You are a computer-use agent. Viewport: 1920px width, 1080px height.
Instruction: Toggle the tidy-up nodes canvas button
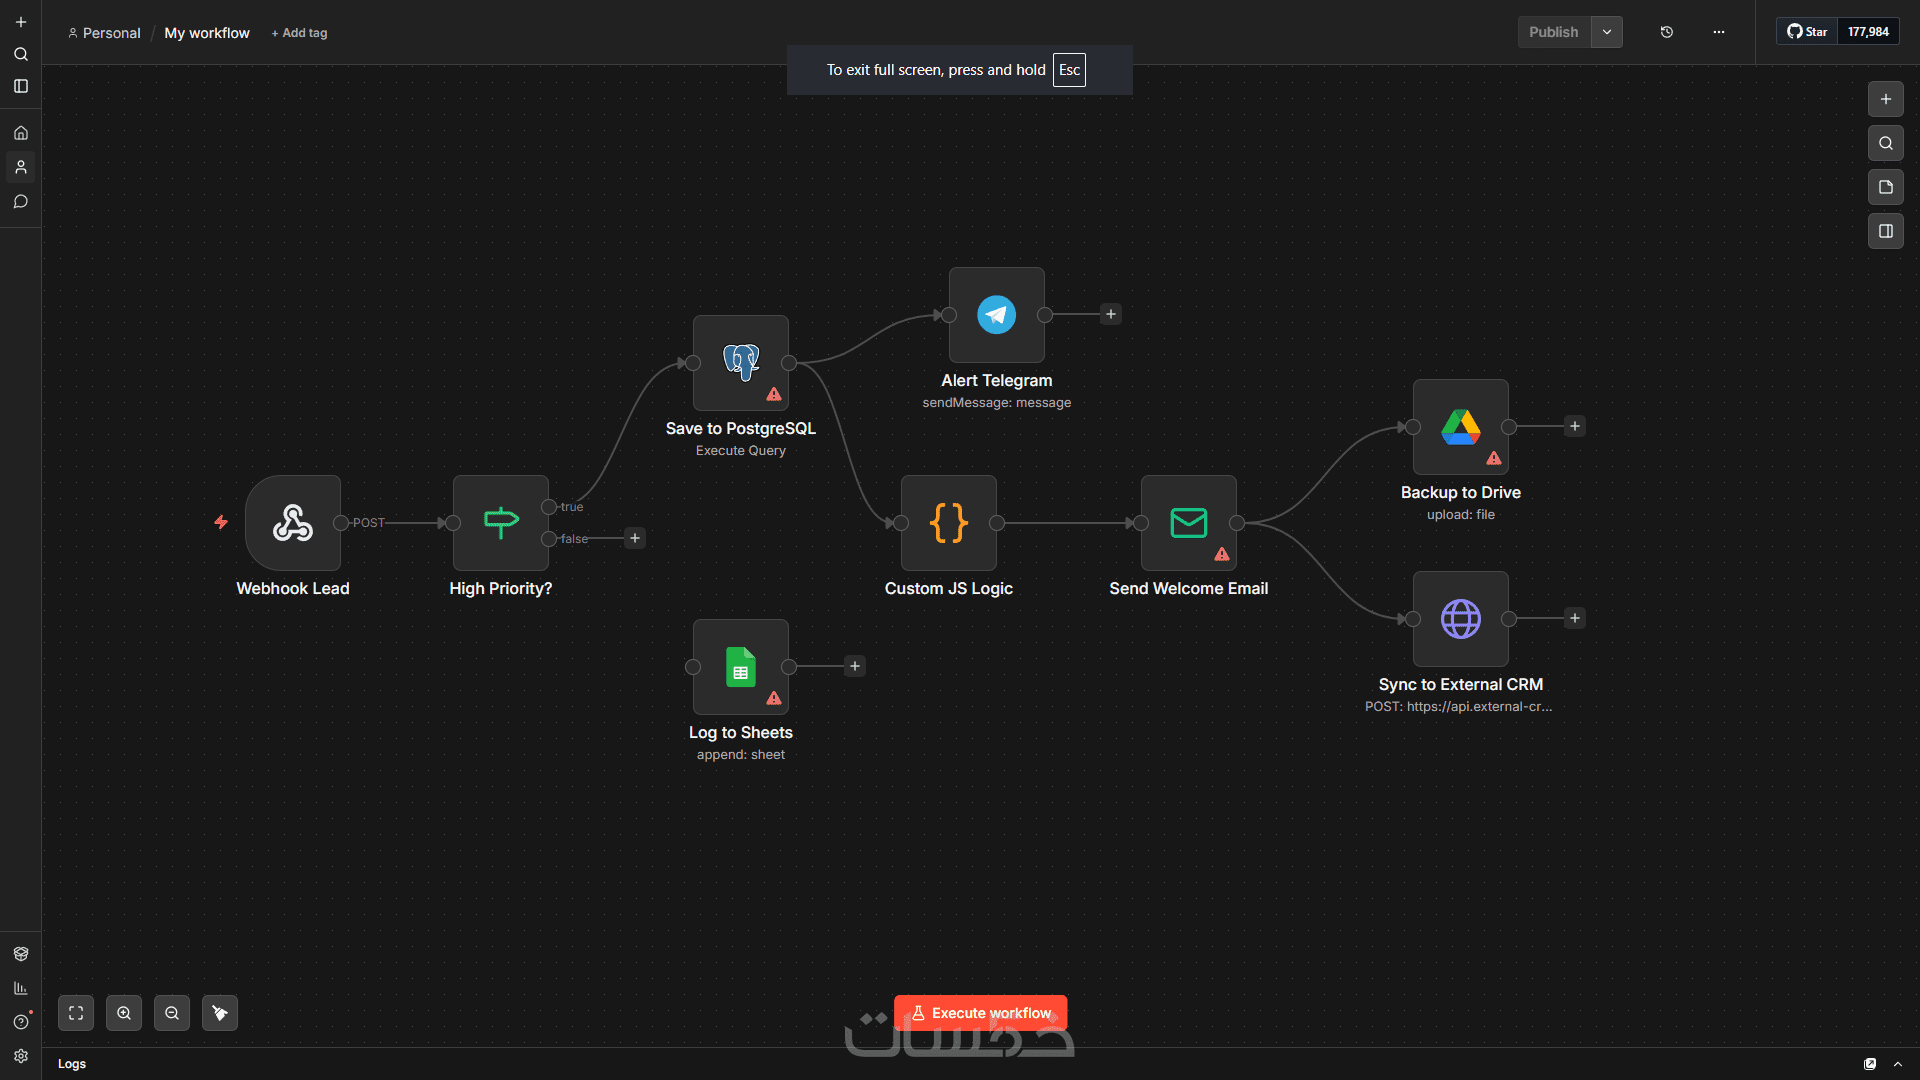click(220, 1013)
